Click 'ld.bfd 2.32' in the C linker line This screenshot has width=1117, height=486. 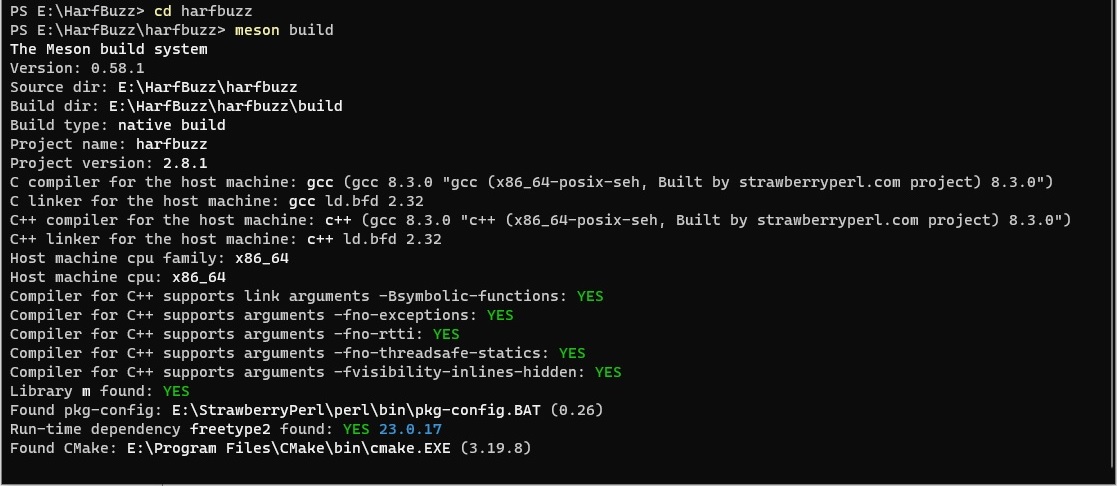coord(374,201)
